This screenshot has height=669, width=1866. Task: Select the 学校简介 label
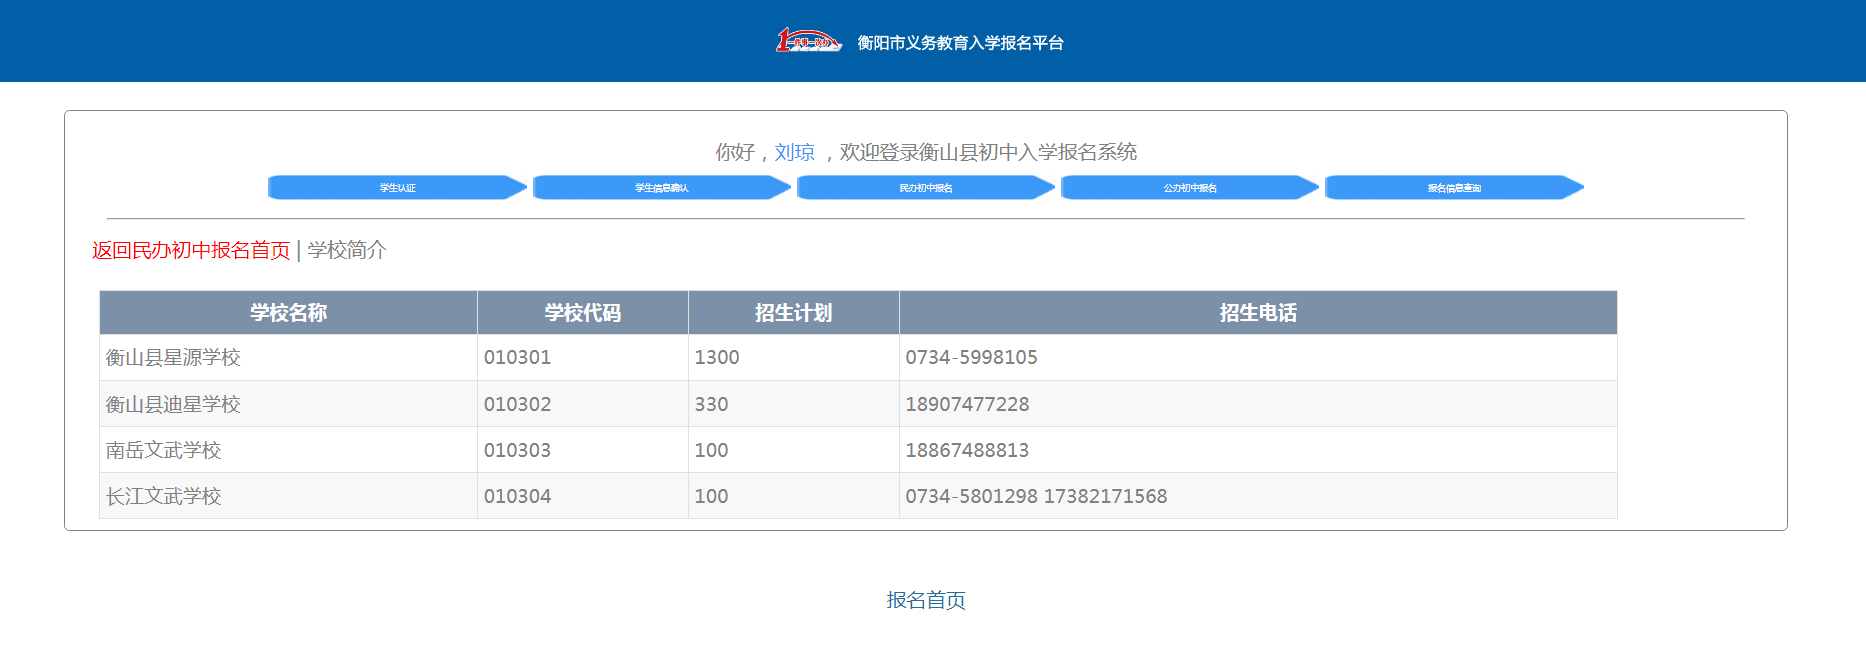pyautogui.click(x=347, y=250)
